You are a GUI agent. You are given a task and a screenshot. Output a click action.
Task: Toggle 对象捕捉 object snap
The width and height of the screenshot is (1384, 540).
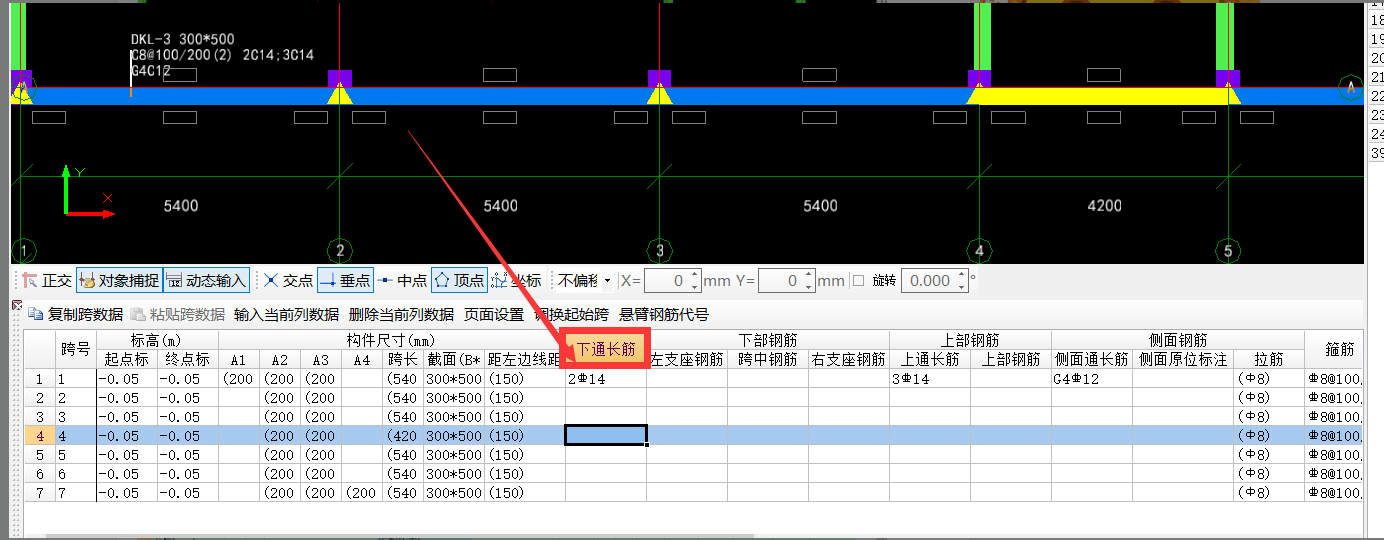119,281
